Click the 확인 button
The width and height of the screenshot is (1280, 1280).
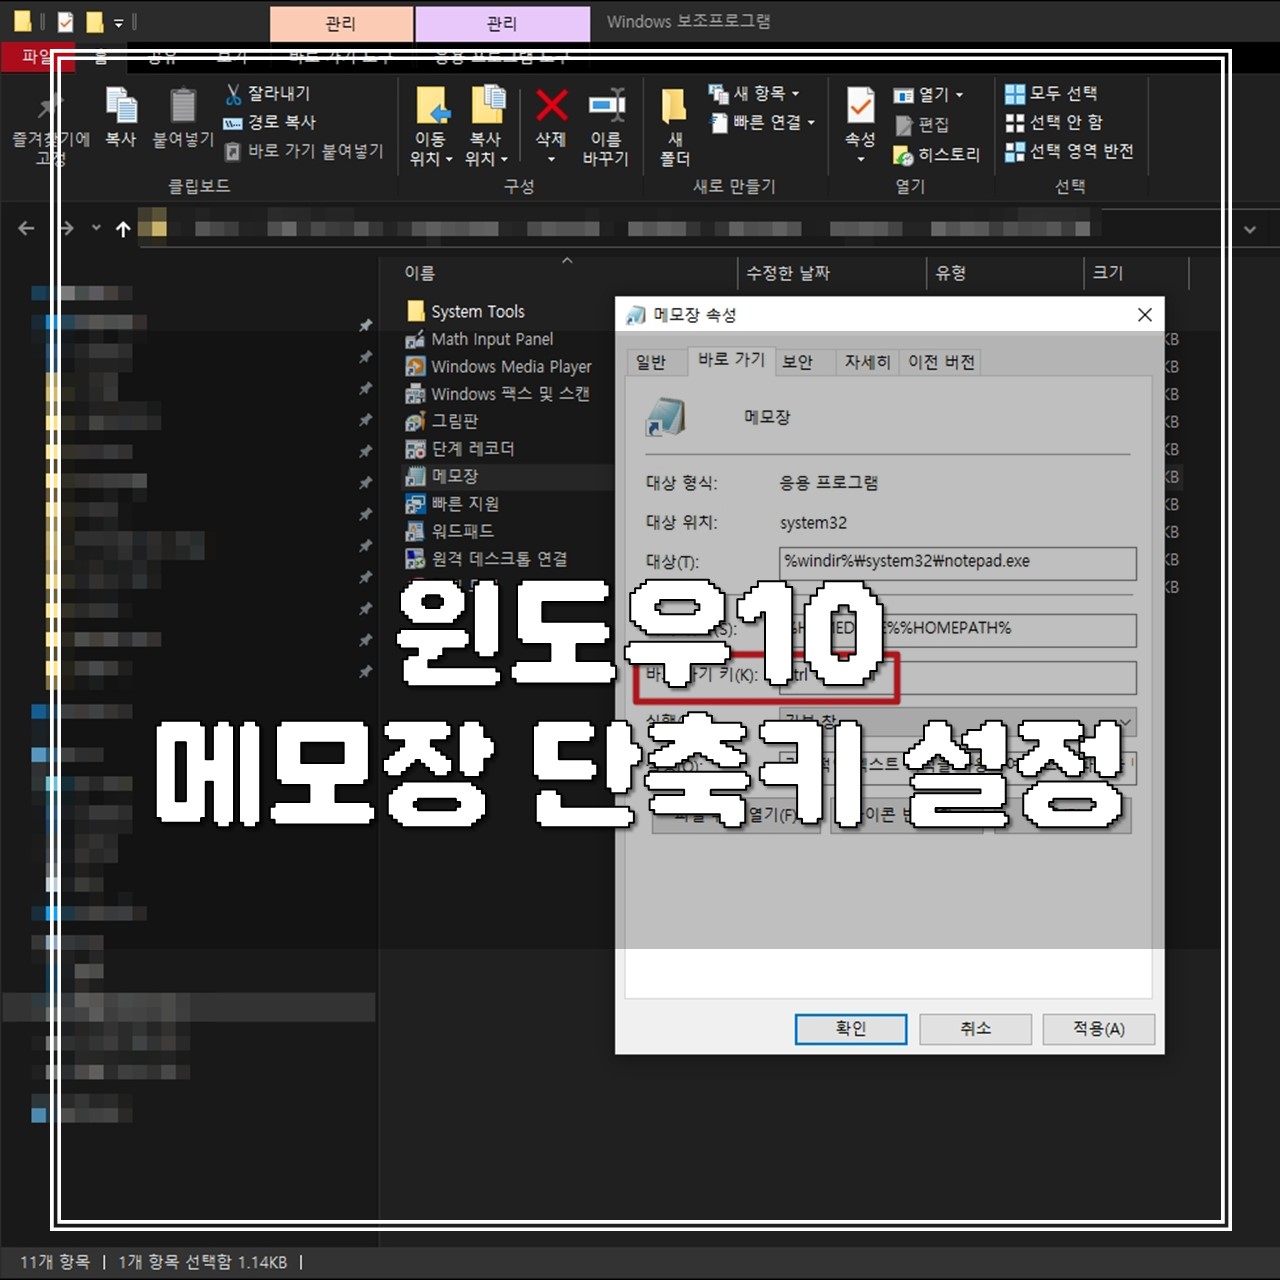(x=851, y=1029)
